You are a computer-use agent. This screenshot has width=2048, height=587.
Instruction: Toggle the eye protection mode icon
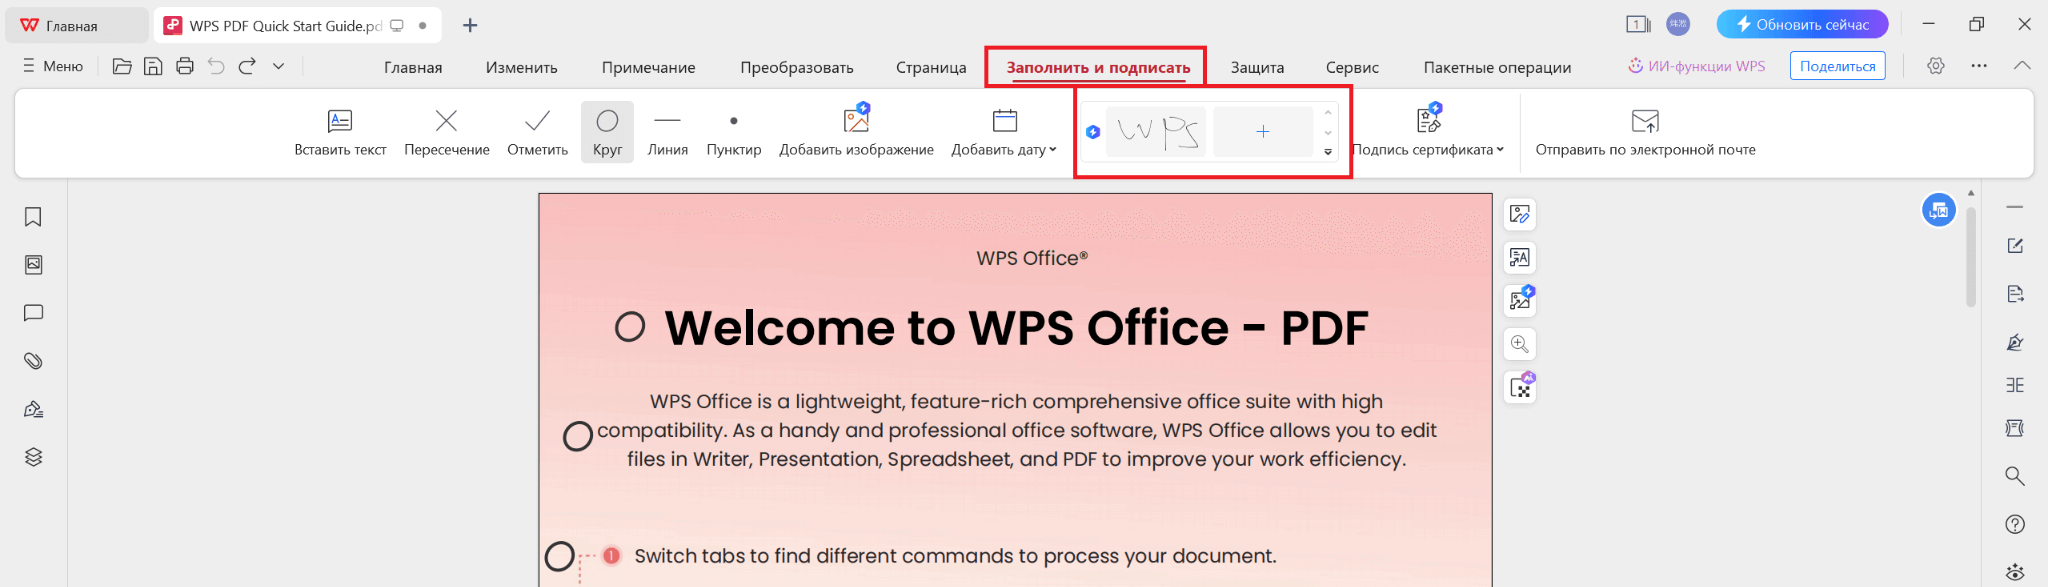(x=2015, y=572)
